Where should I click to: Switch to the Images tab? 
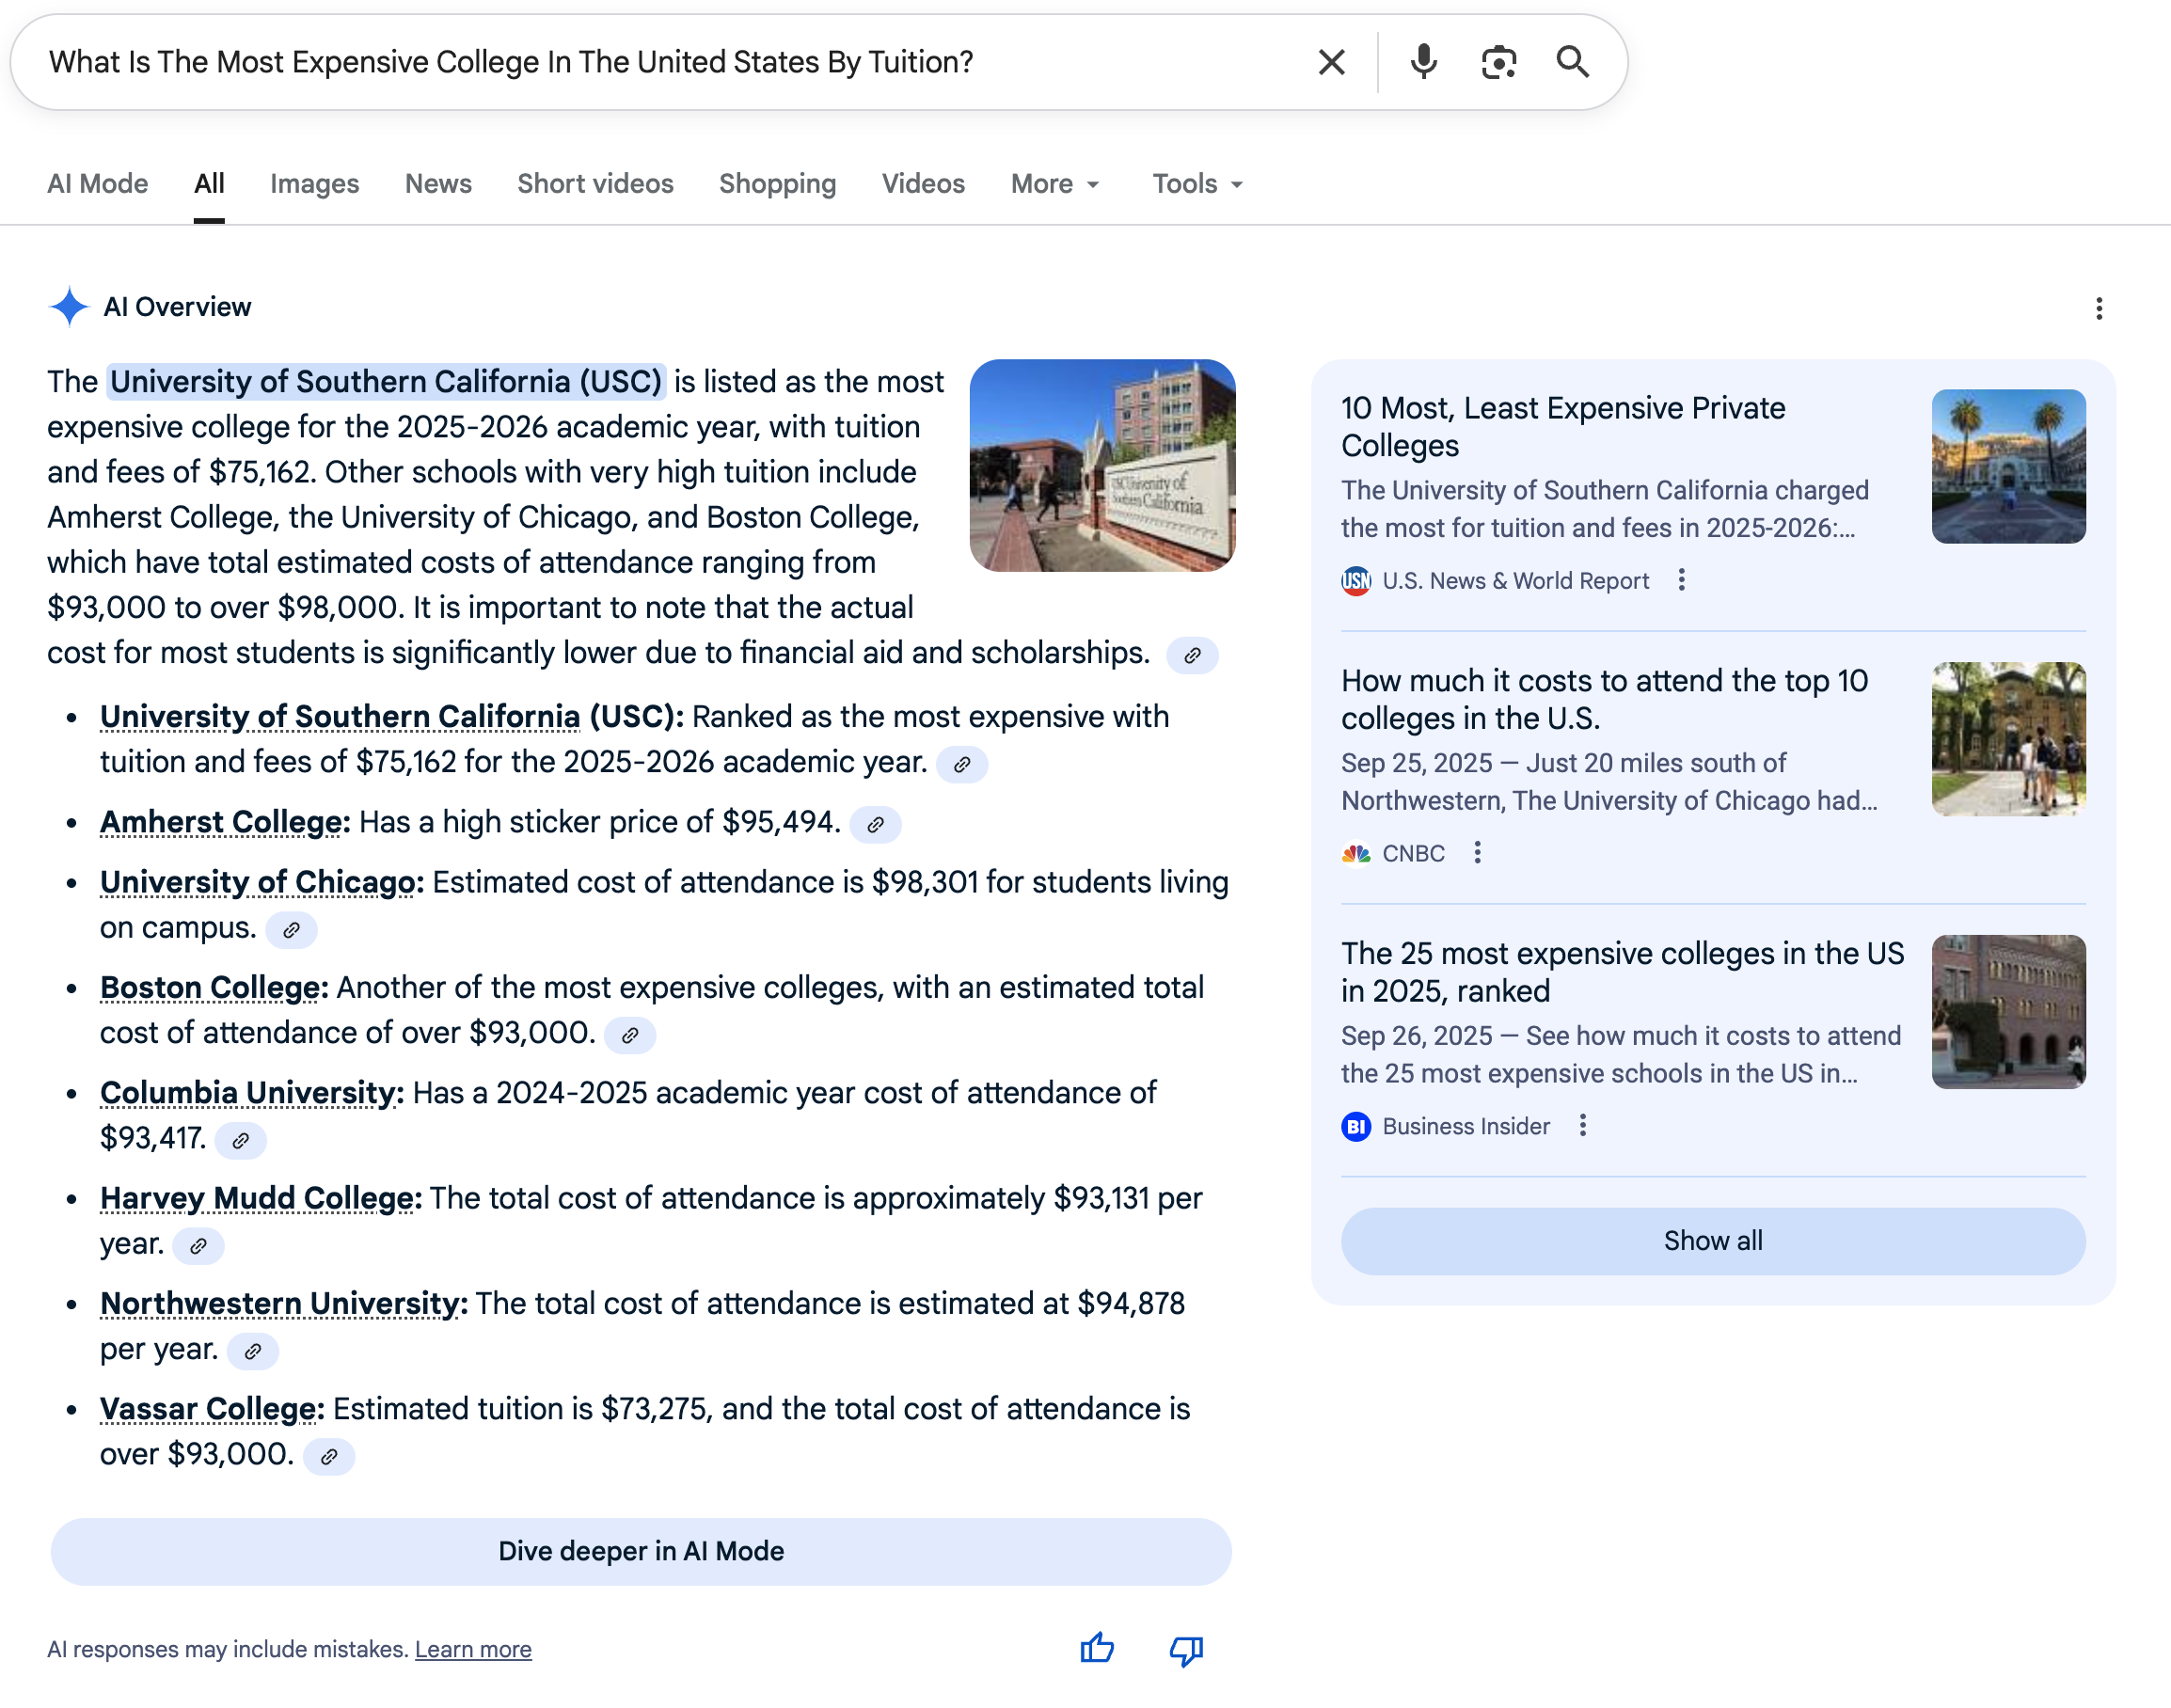click(314, 184)
